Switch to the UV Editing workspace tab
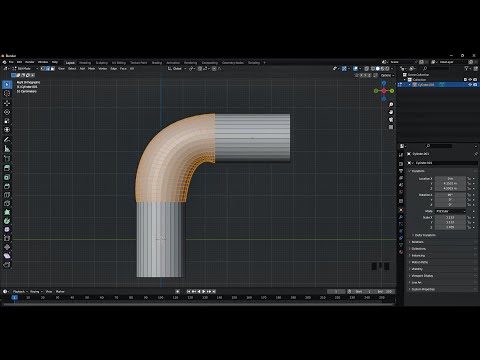 pyautogui.click(x=119, y=63)
